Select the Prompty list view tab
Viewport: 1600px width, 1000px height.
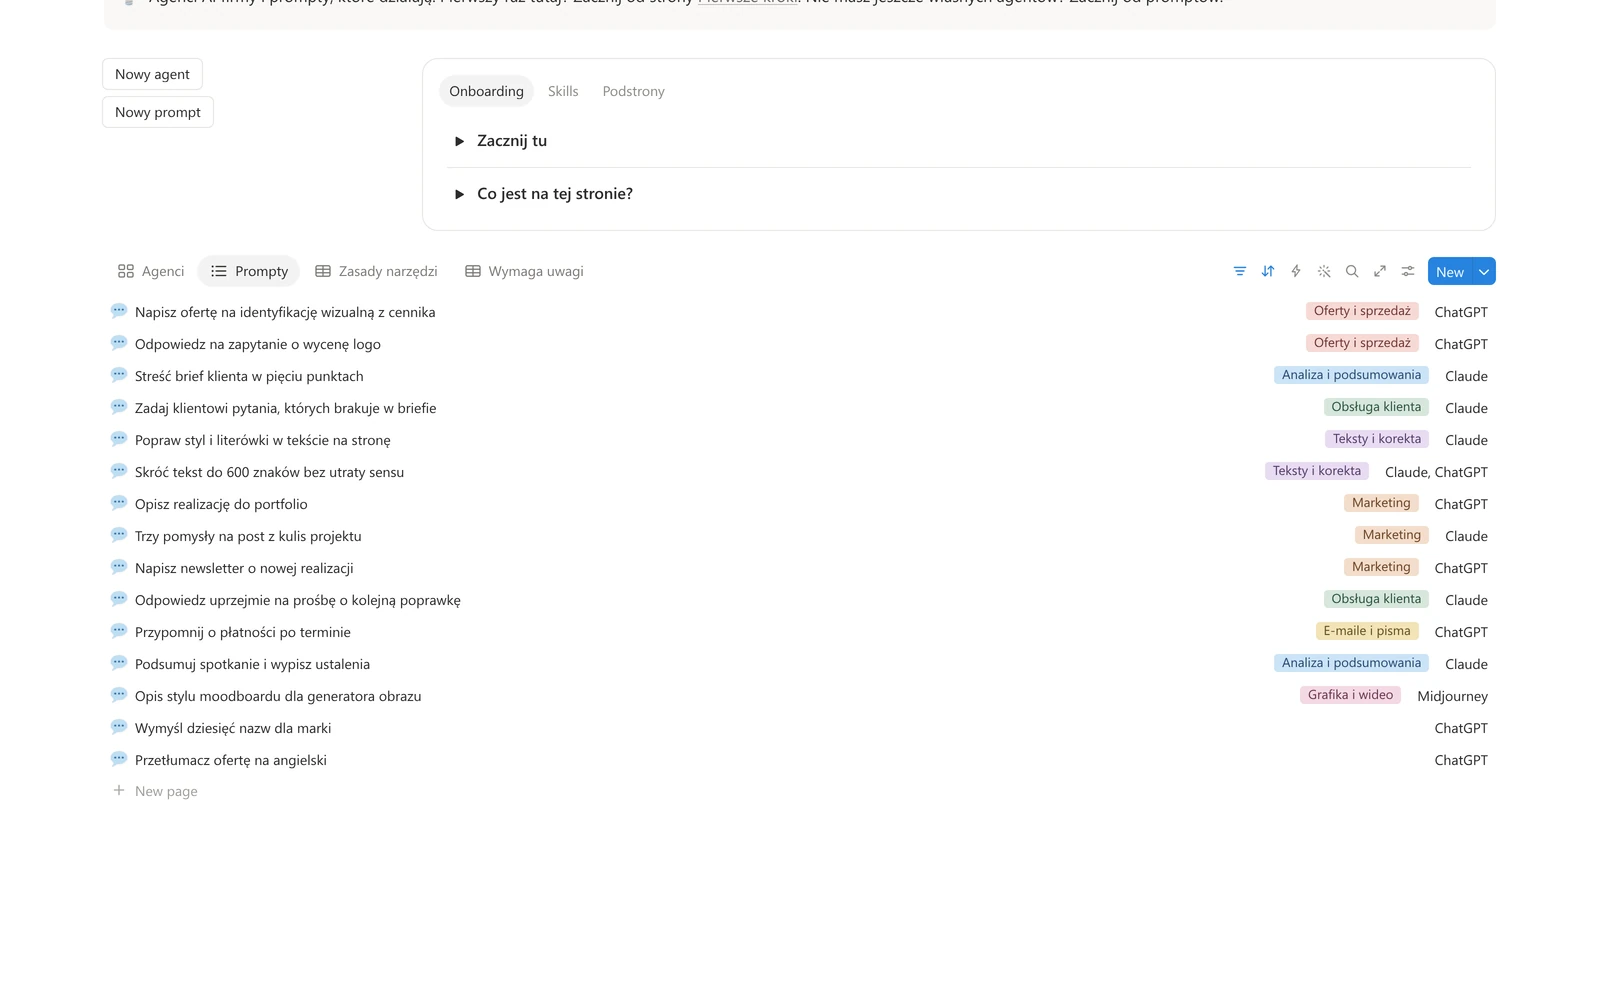[249, 271]
